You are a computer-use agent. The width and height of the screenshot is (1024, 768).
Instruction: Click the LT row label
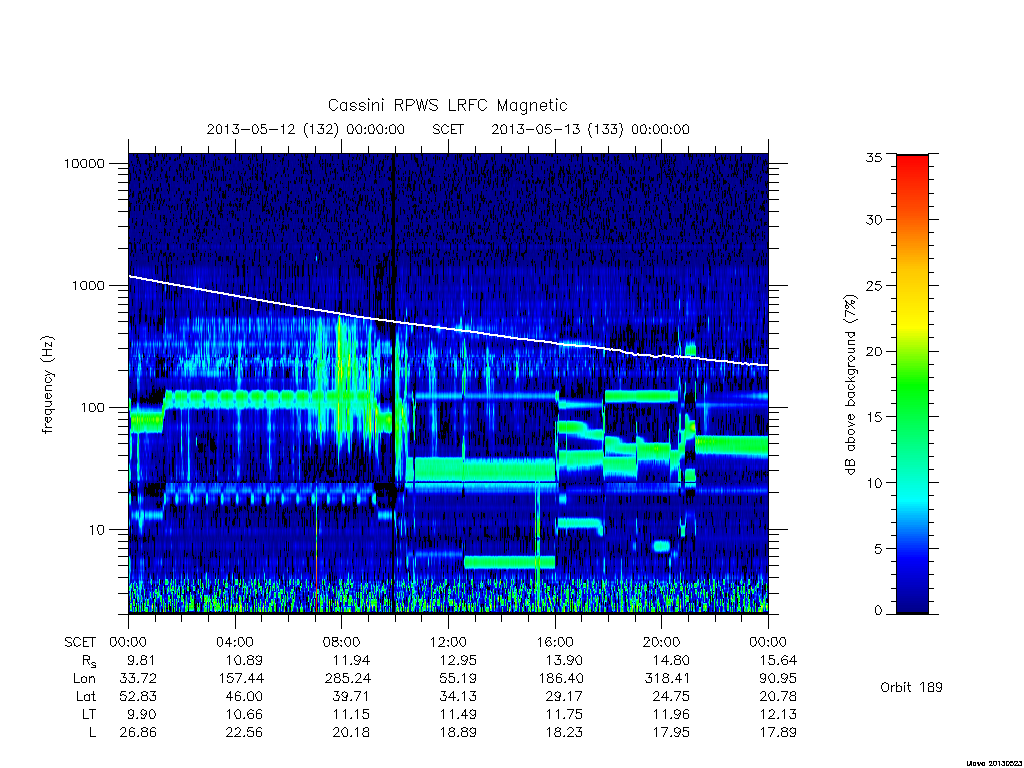[x=88, y=714]
